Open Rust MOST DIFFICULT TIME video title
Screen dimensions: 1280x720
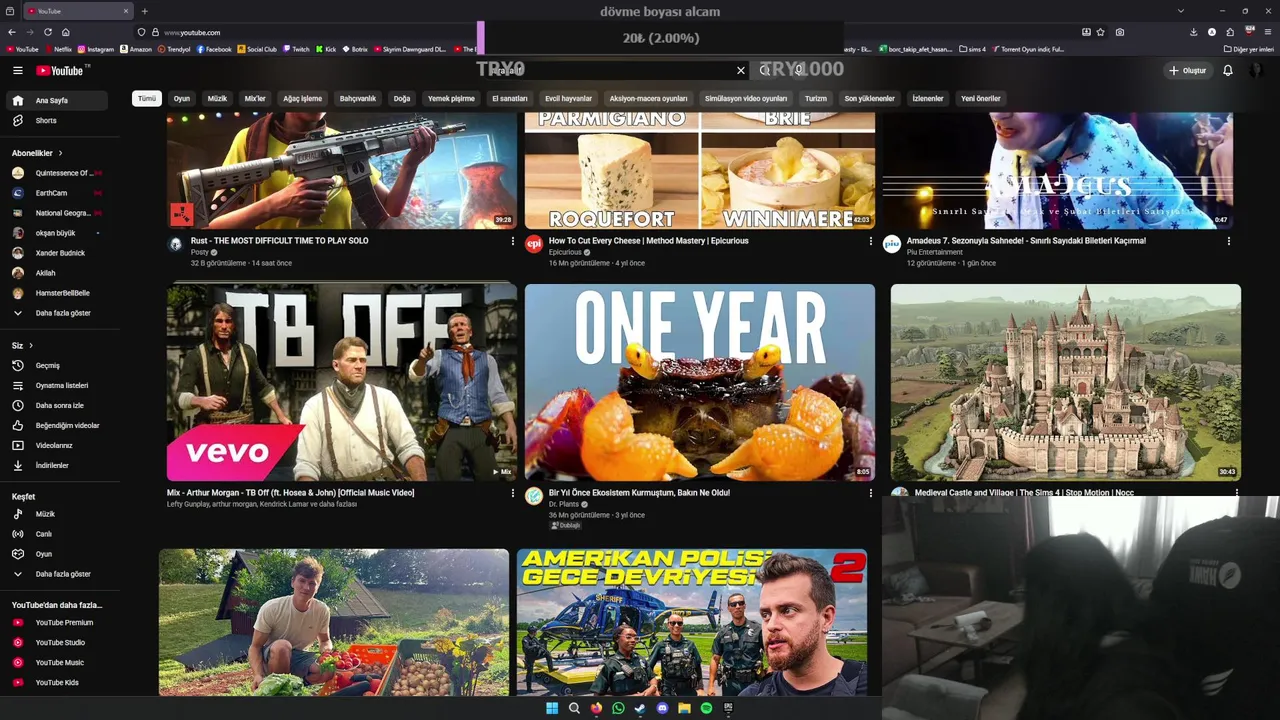click(x=279, y=241)
